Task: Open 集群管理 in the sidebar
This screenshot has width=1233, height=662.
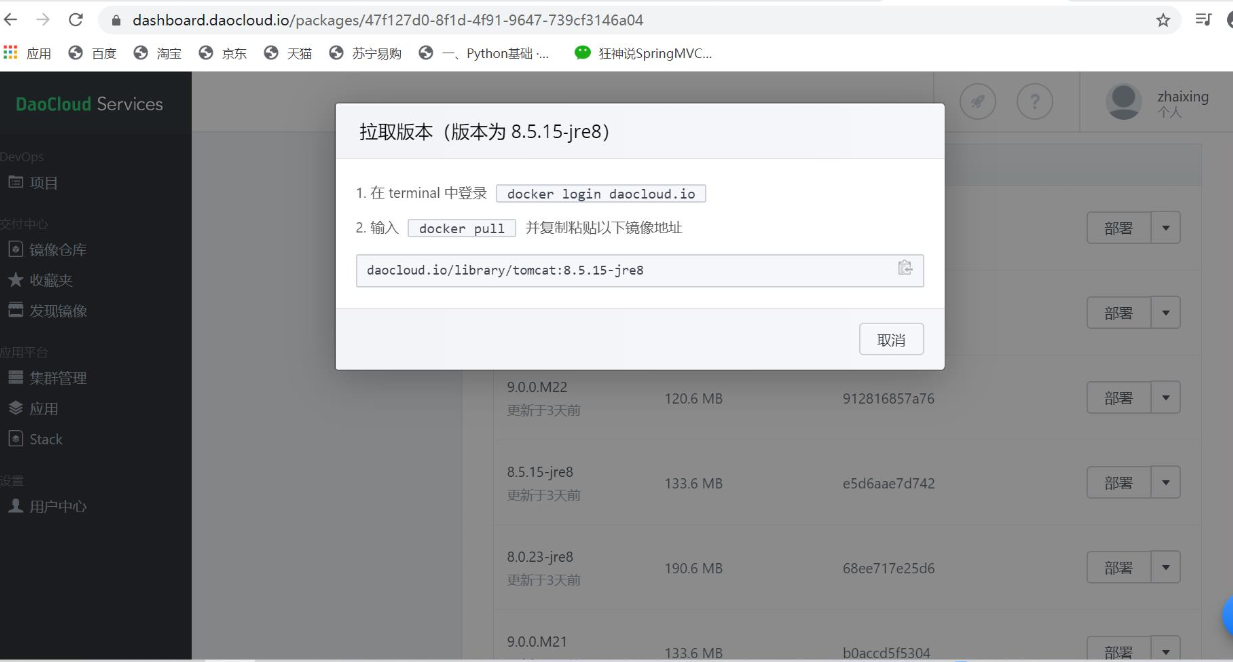Action: click(47, 378)
